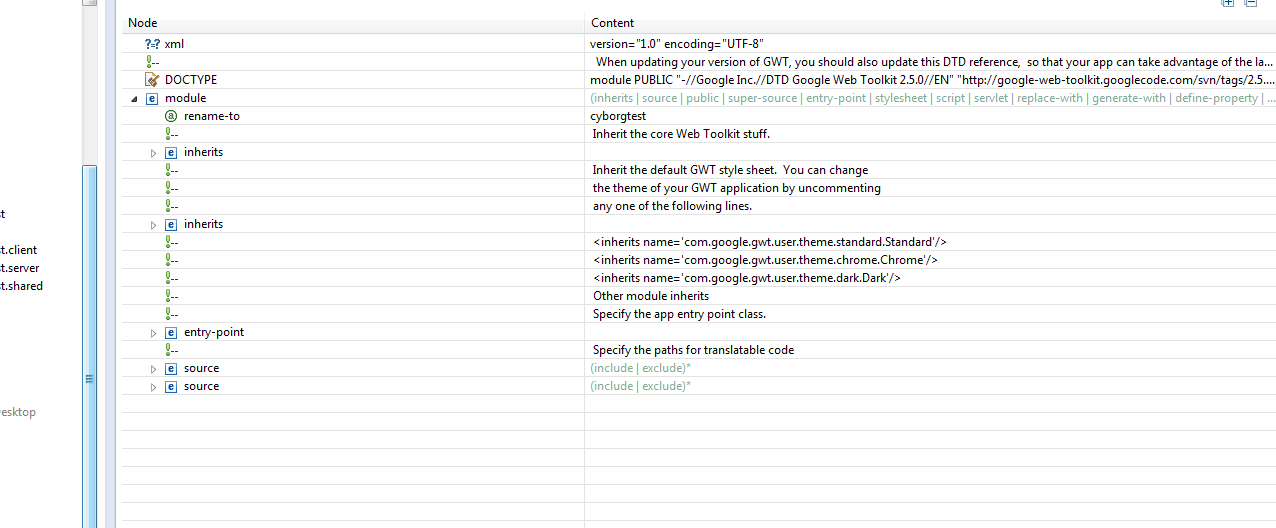
Task: Expand the first inherits node
Action: click(154, 153)
